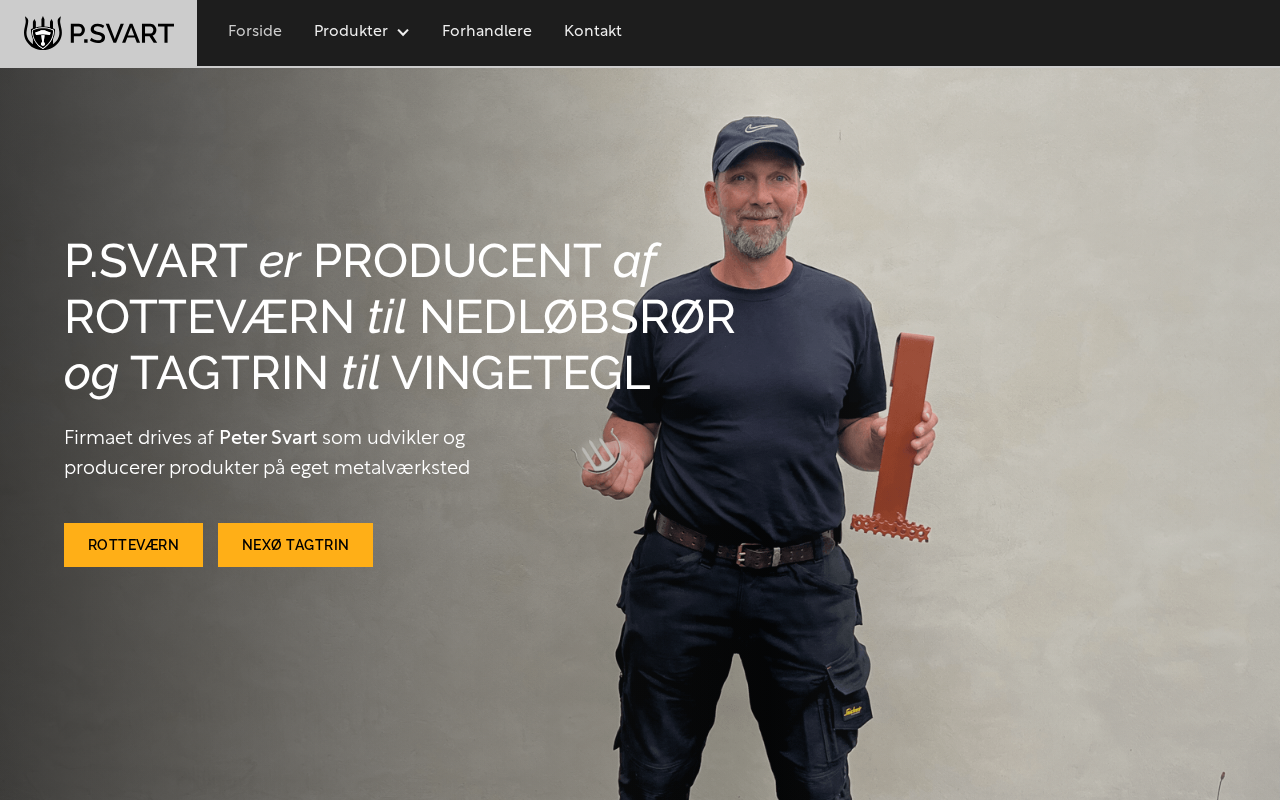Click the yellow Snickers pocket badge
Screen dimensions: 1280x800
[x=852, y=710]
